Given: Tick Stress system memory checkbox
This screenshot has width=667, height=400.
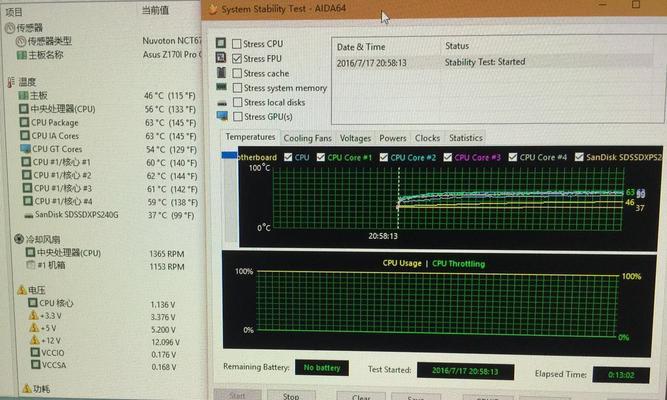Looking at the screenshot, I should [x=237, y=88].
